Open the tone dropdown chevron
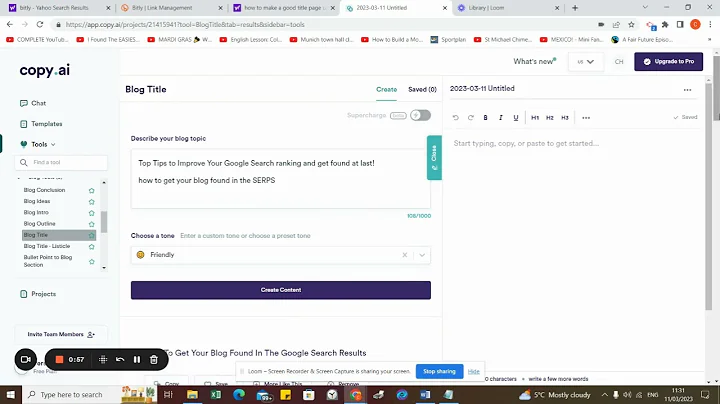 click(422, 255)
